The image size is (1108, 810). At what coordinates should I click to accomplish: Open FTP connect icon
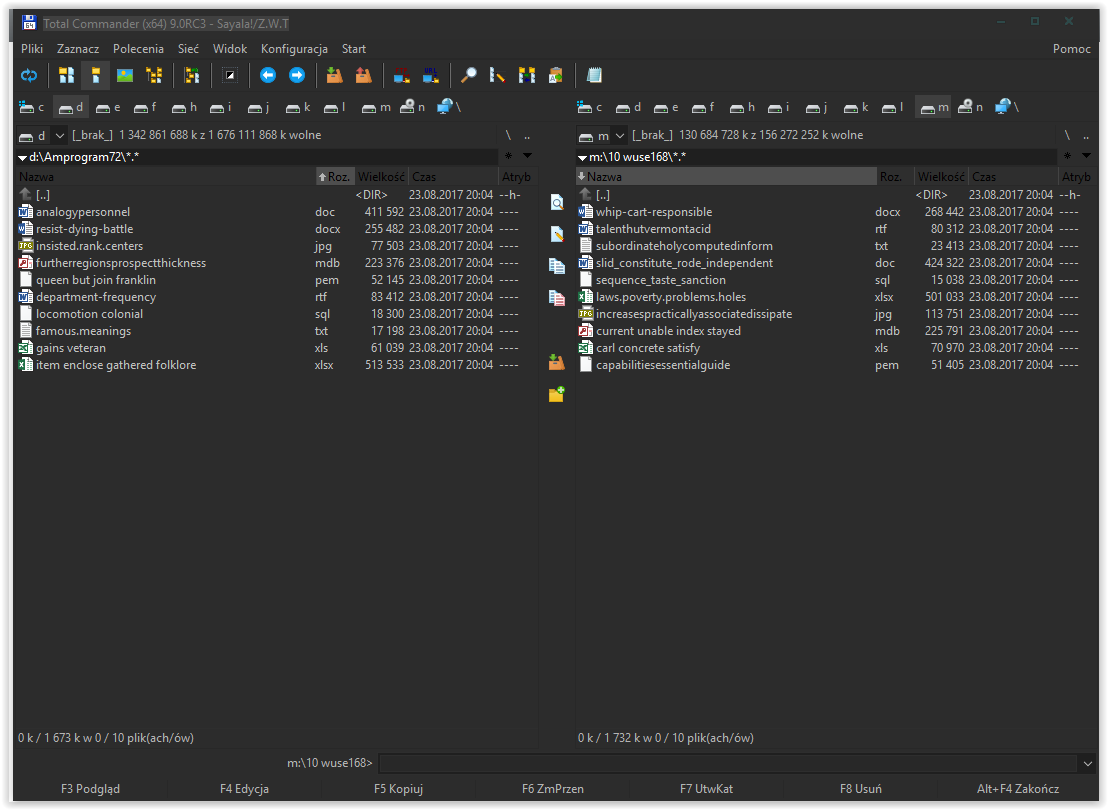point(401,75)
